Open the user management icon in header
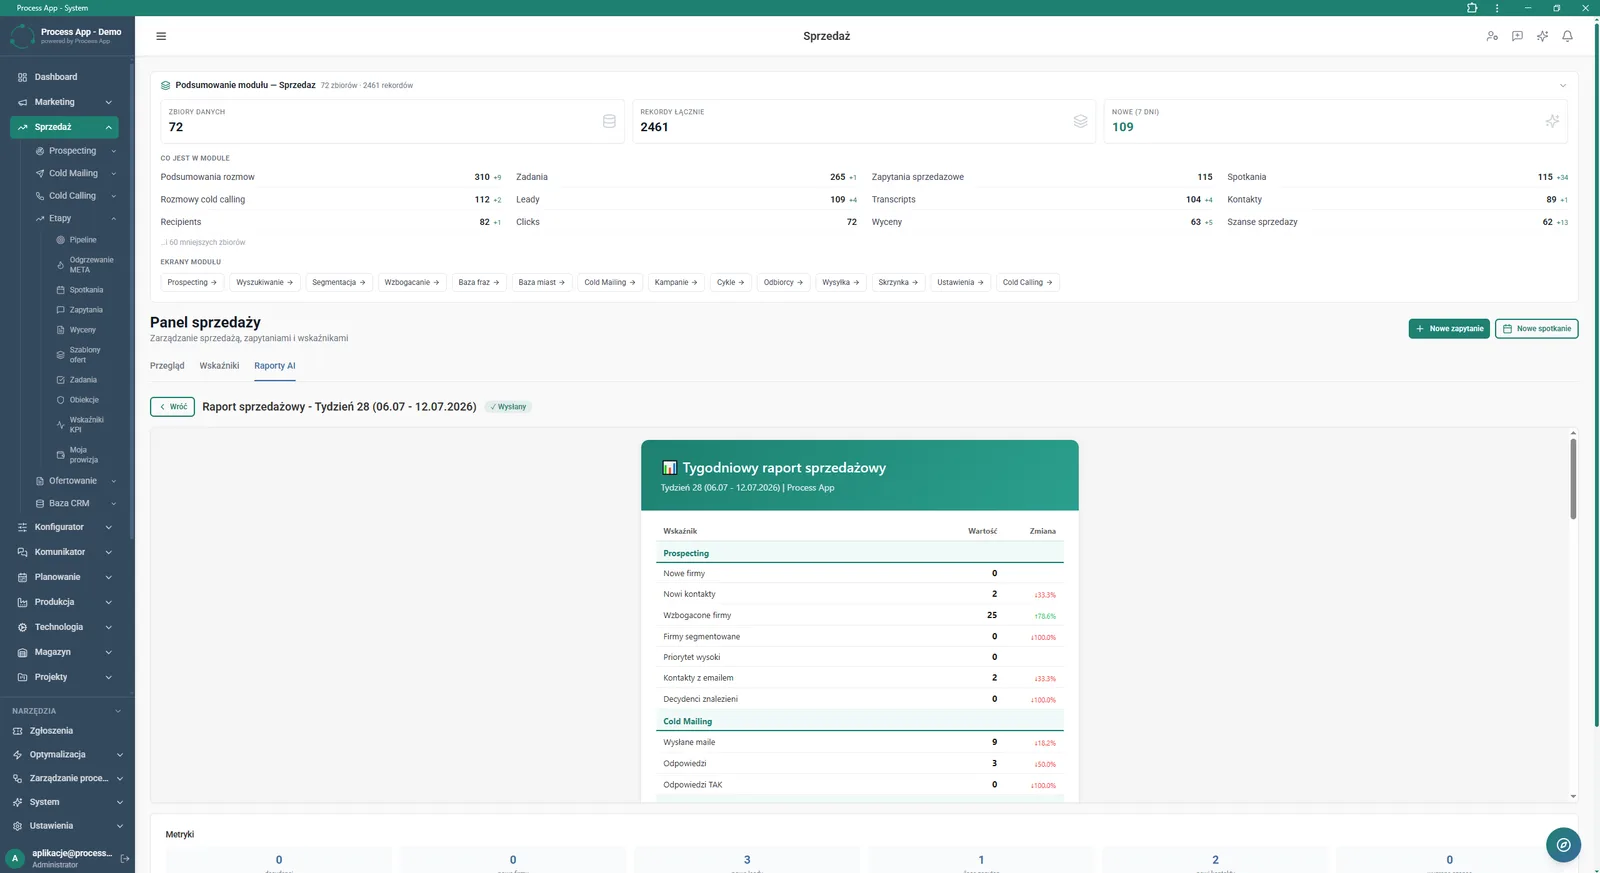 pyautogui.click(x=1492, y=36)
